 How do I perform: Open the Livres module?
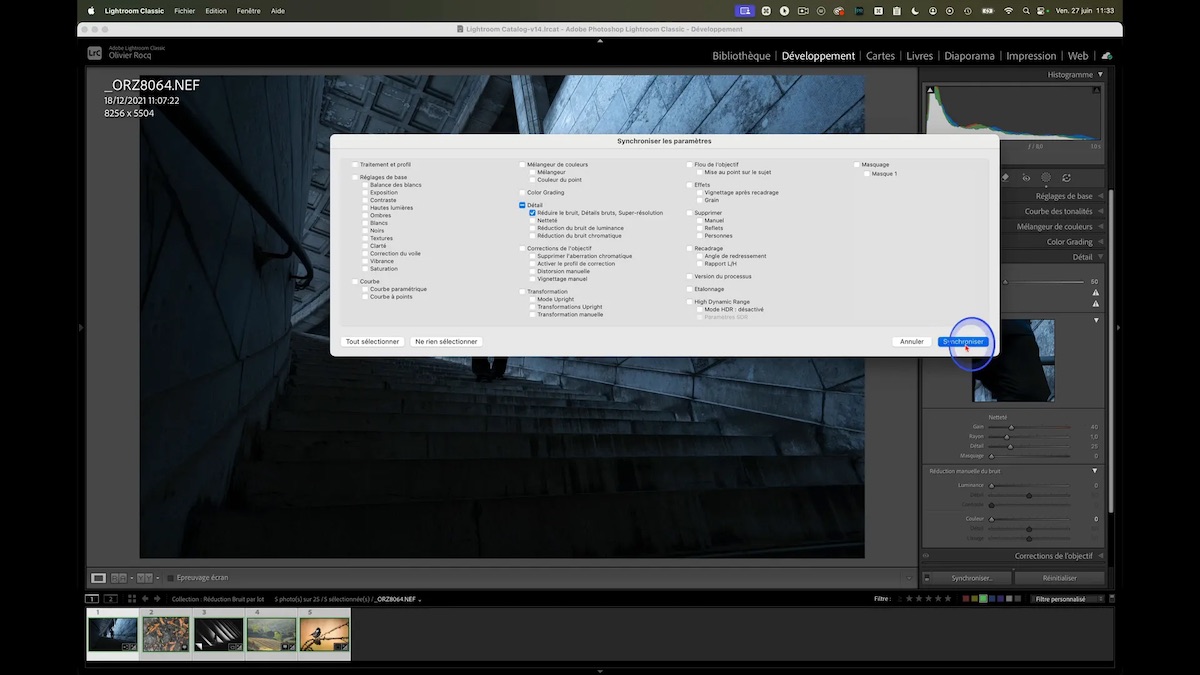coord(919,56)
